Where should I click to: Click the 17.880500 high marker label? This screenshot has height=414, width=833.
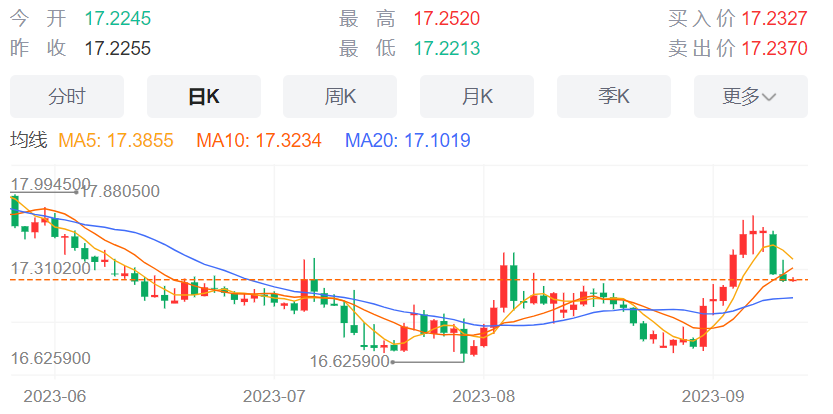(x=120, y=191)
